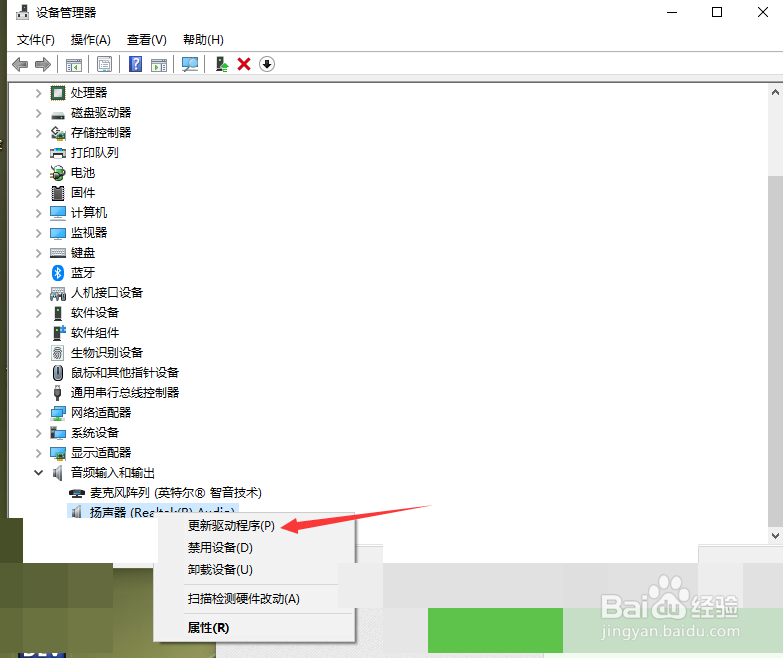The width and height of the screenshot is (783, 658).
Task: Click the round down-arrow disable device icon
Action: (267, 64)
